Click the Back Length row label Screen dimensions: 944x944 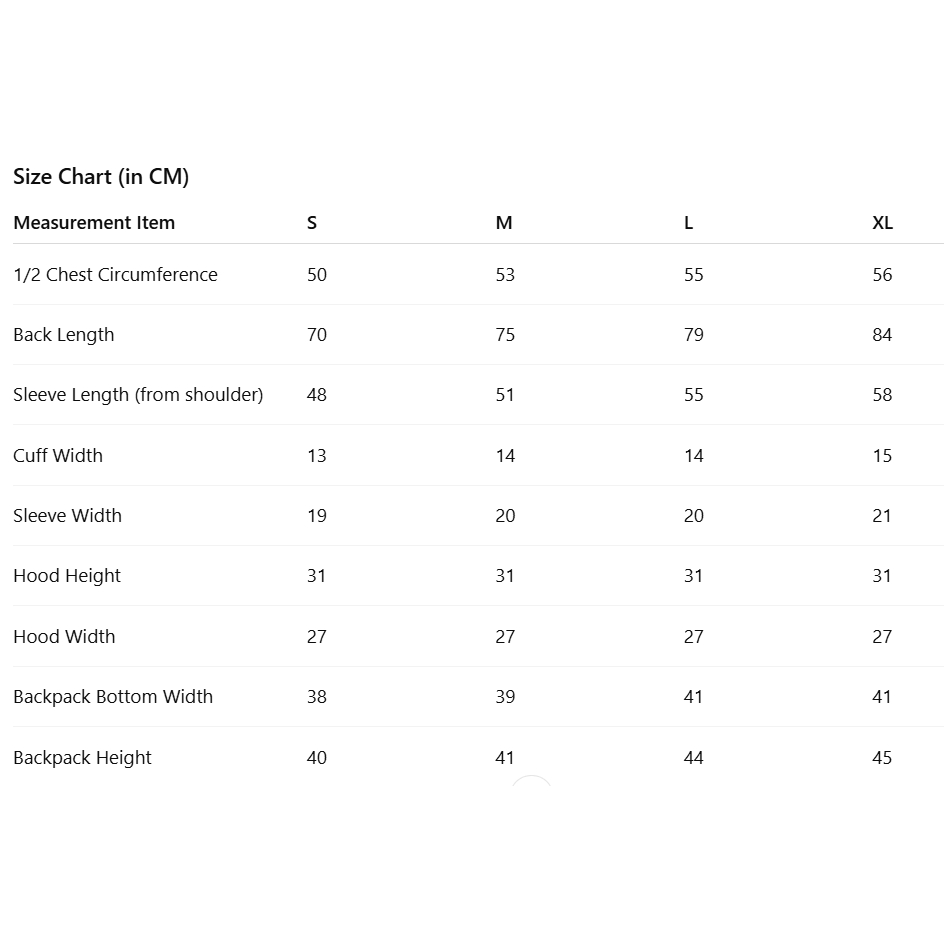click(64, 335)
